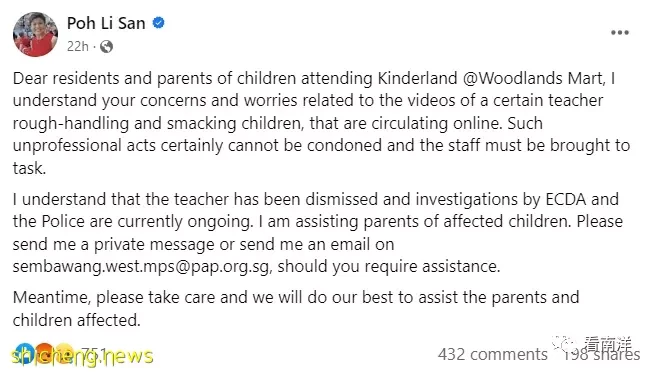Click the Chinese account name watermark text
The width and height of the screenshot is (652, 372).
(608, 345)
